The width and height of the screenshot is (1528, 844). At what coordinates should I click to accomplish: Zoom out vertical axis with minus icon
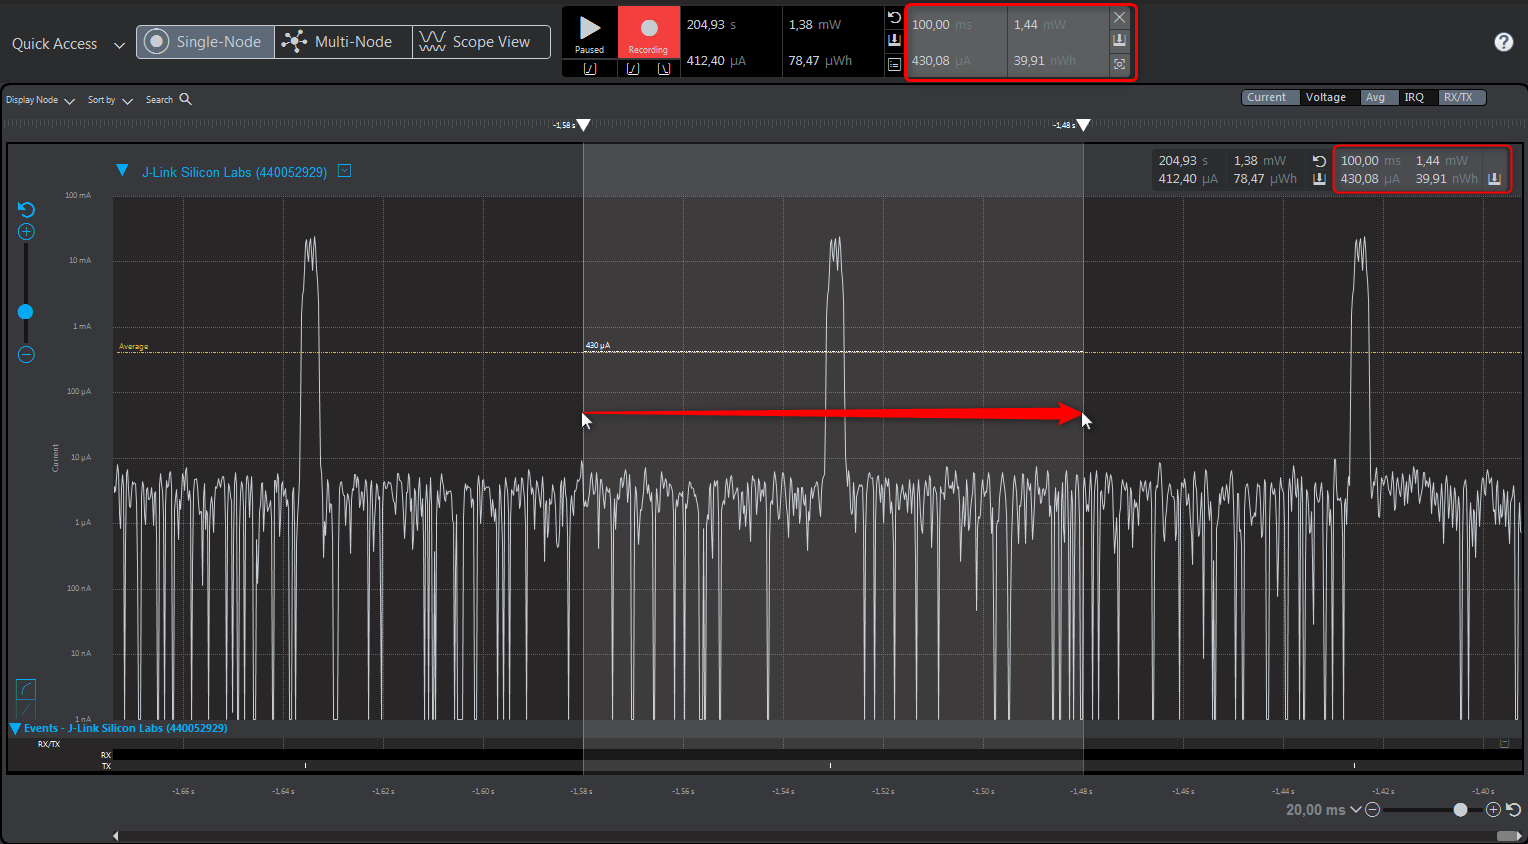tap(26, 355)
